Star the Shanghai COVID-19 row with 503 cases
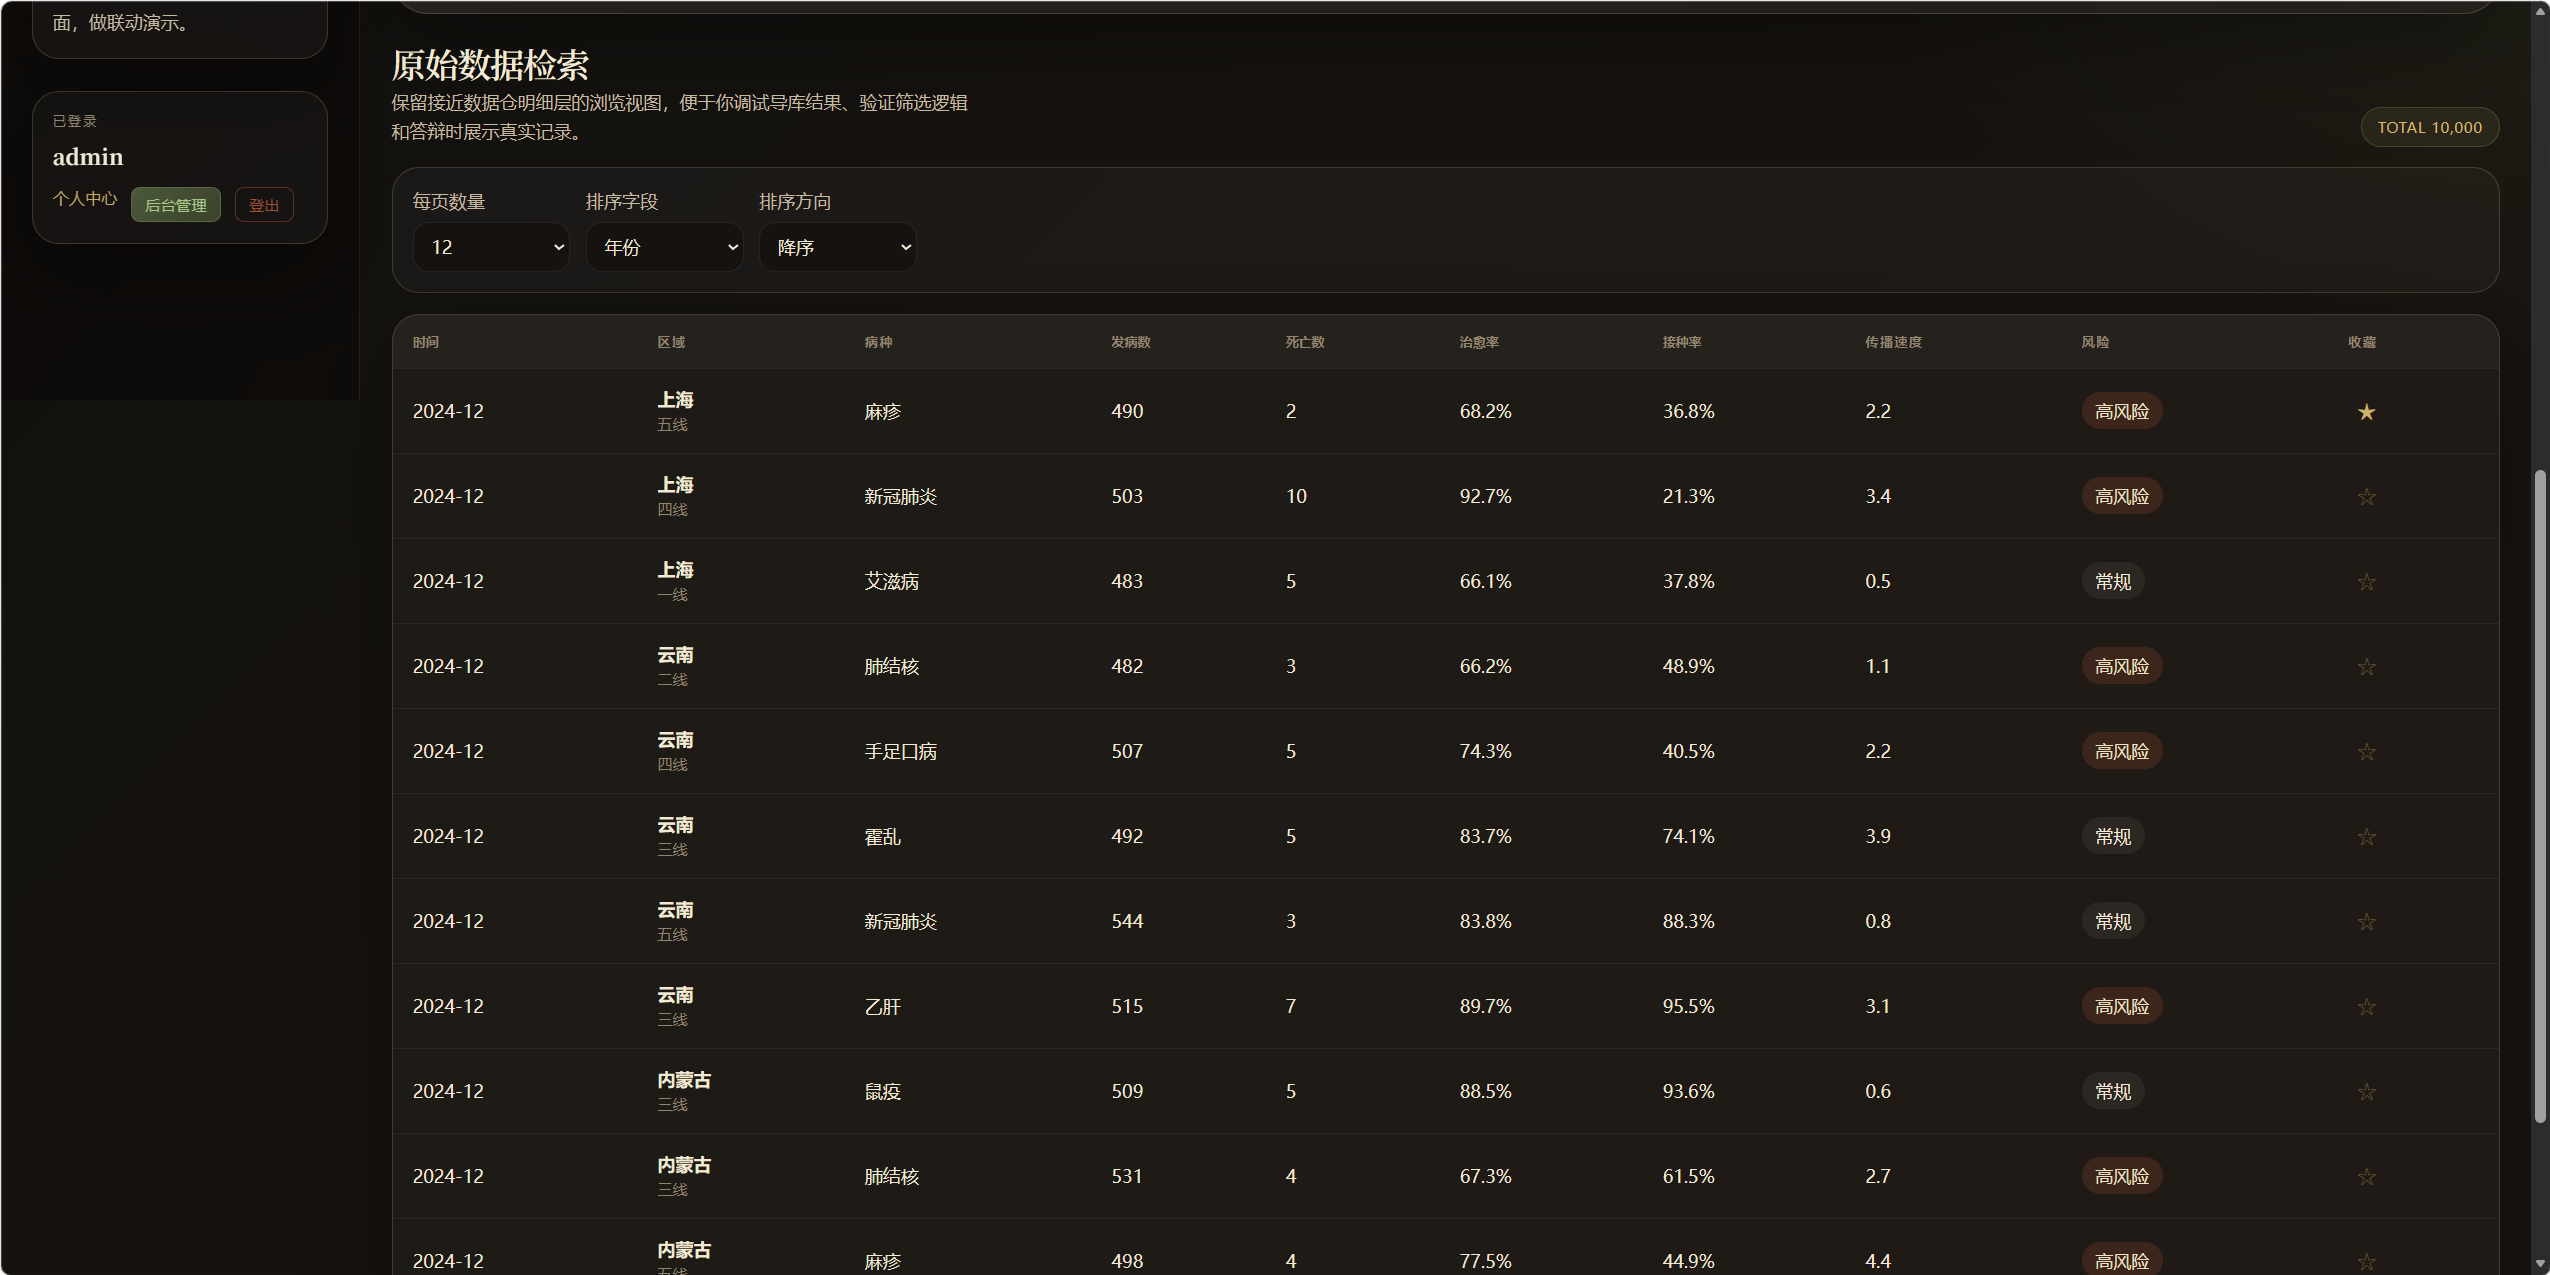This screenshot has height=1275, width=2550. 2365,497
